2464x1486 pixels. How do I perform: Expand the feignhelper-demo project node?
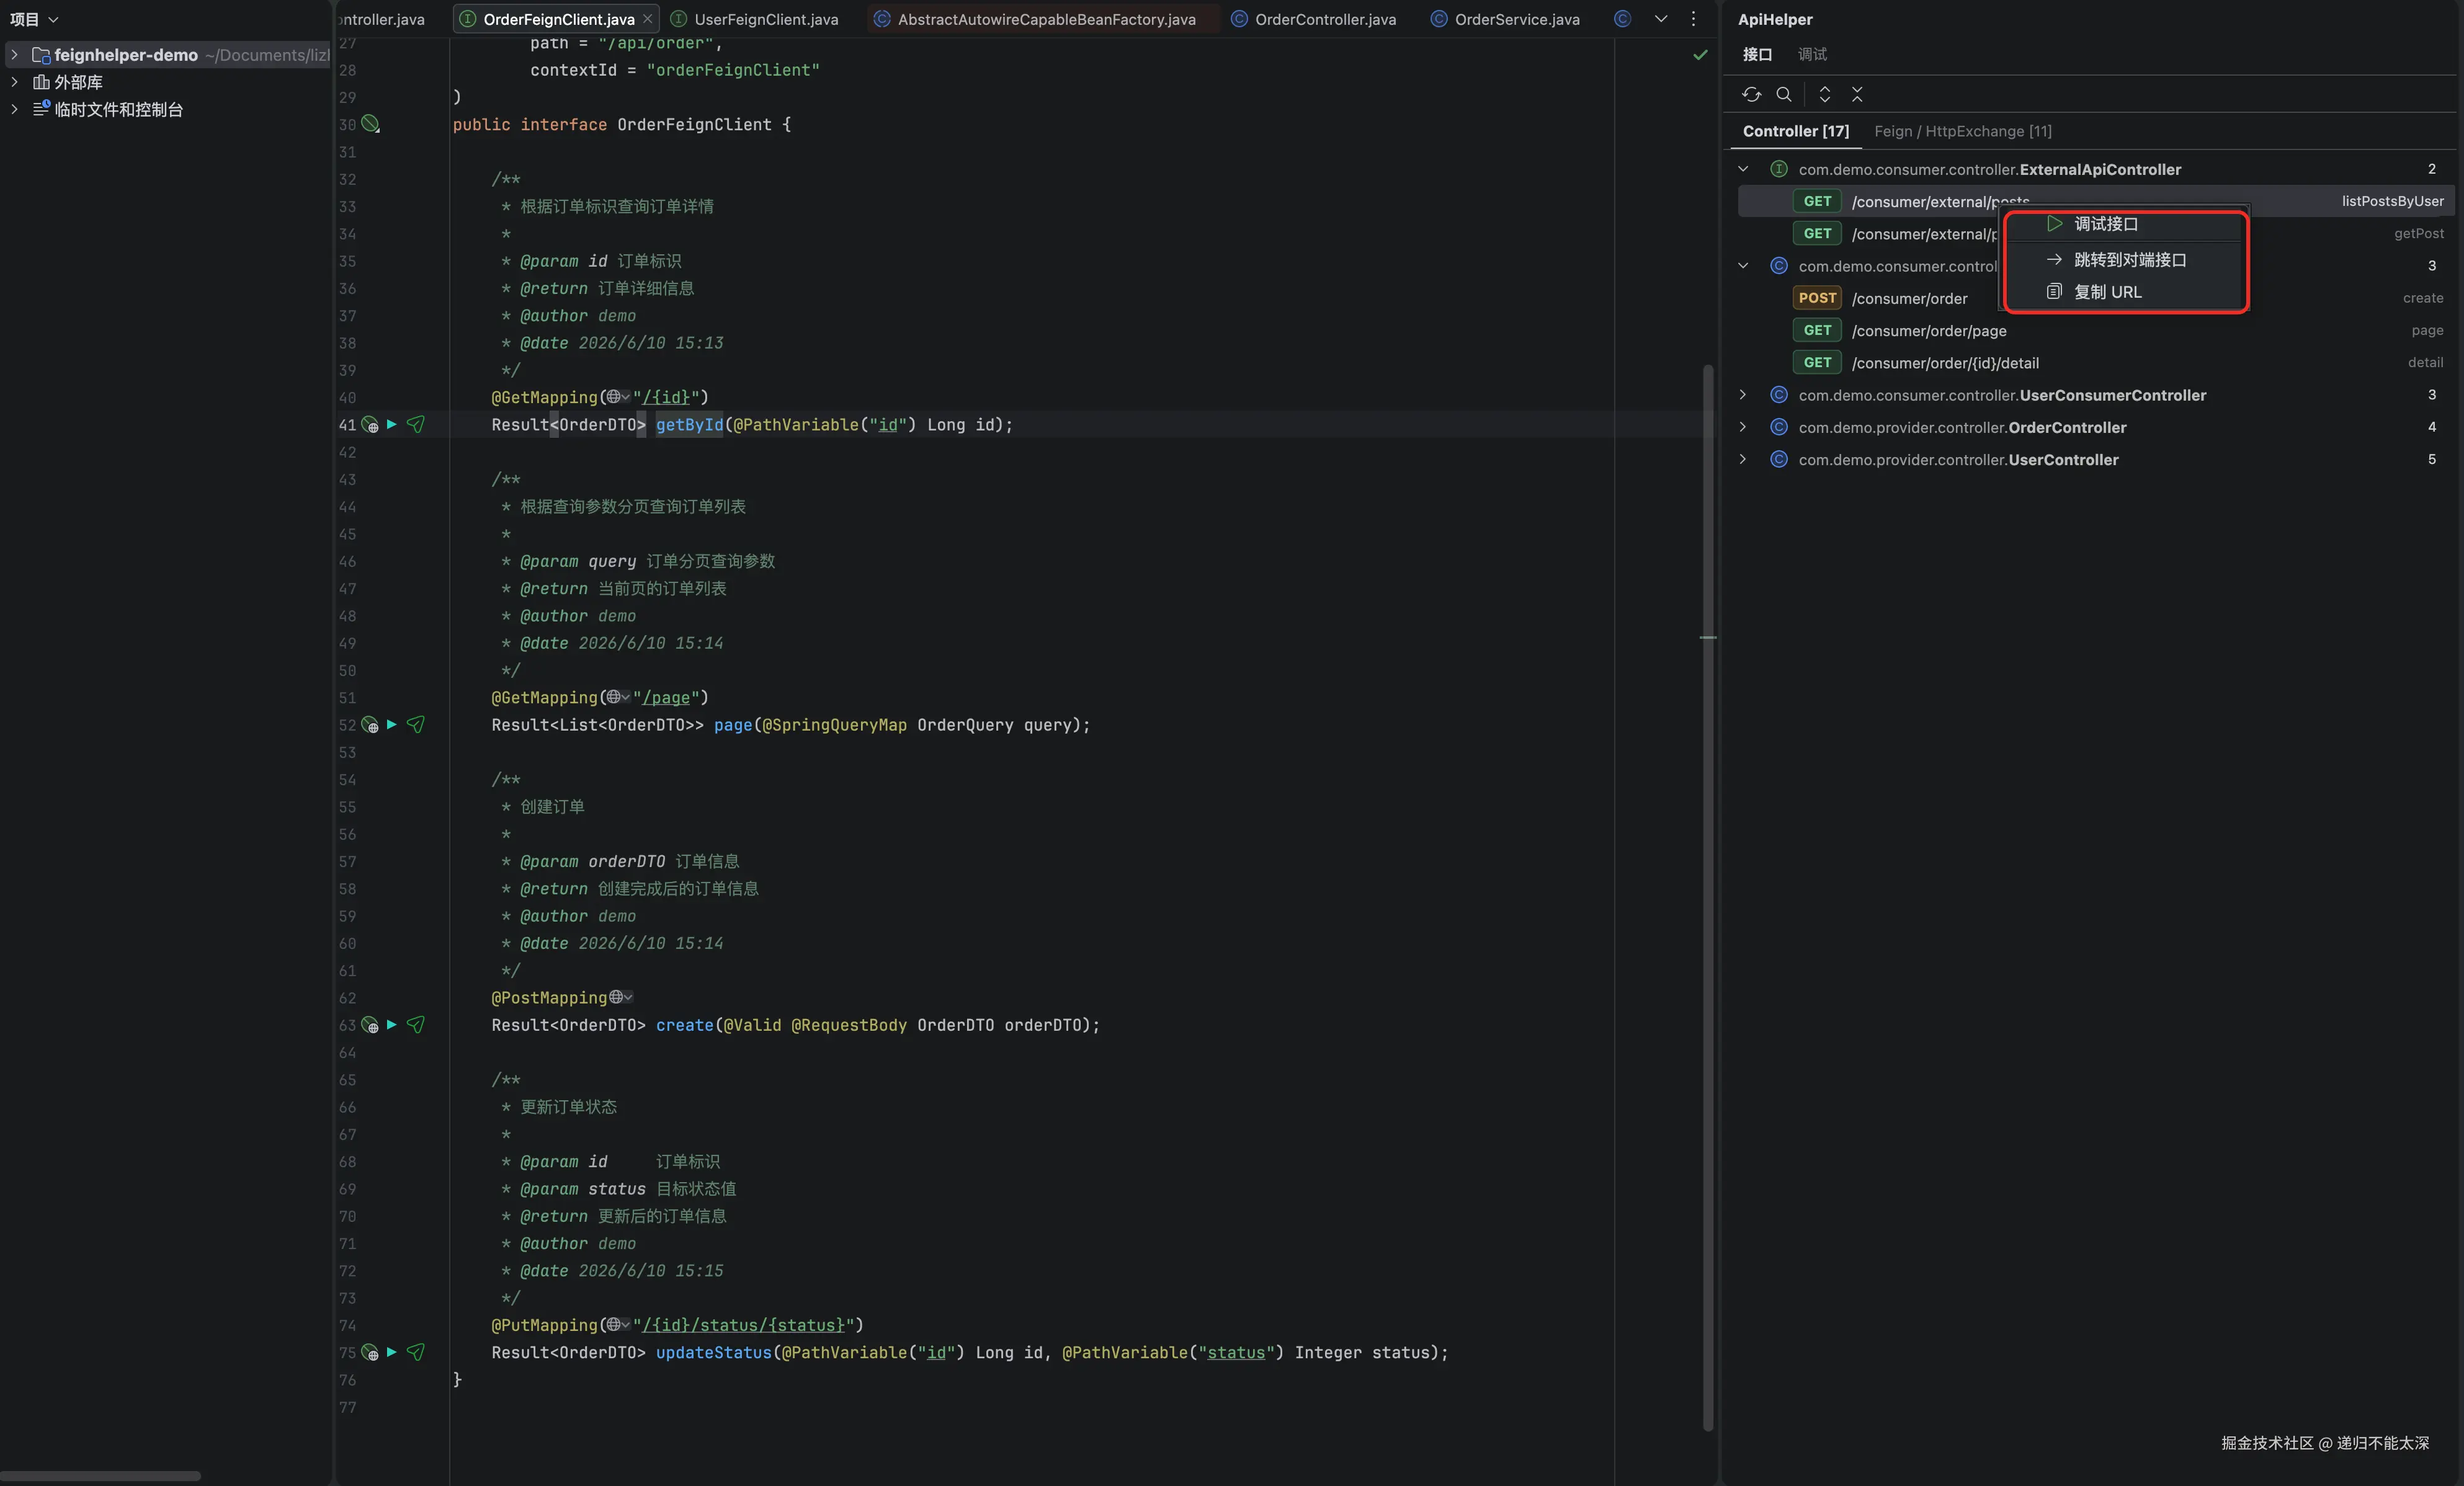tap(14, 55)
